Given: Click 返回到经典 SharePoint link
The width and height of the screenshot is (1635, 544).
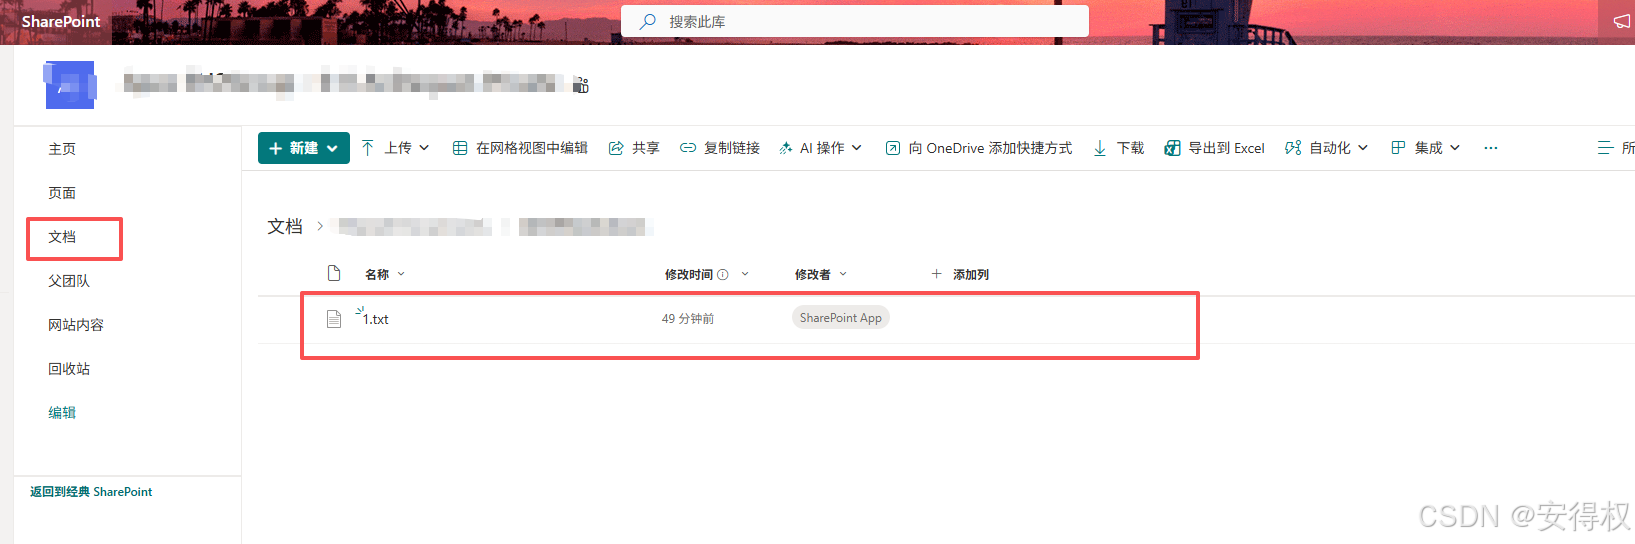Looking at the screenshot, I should coord(91,492).
